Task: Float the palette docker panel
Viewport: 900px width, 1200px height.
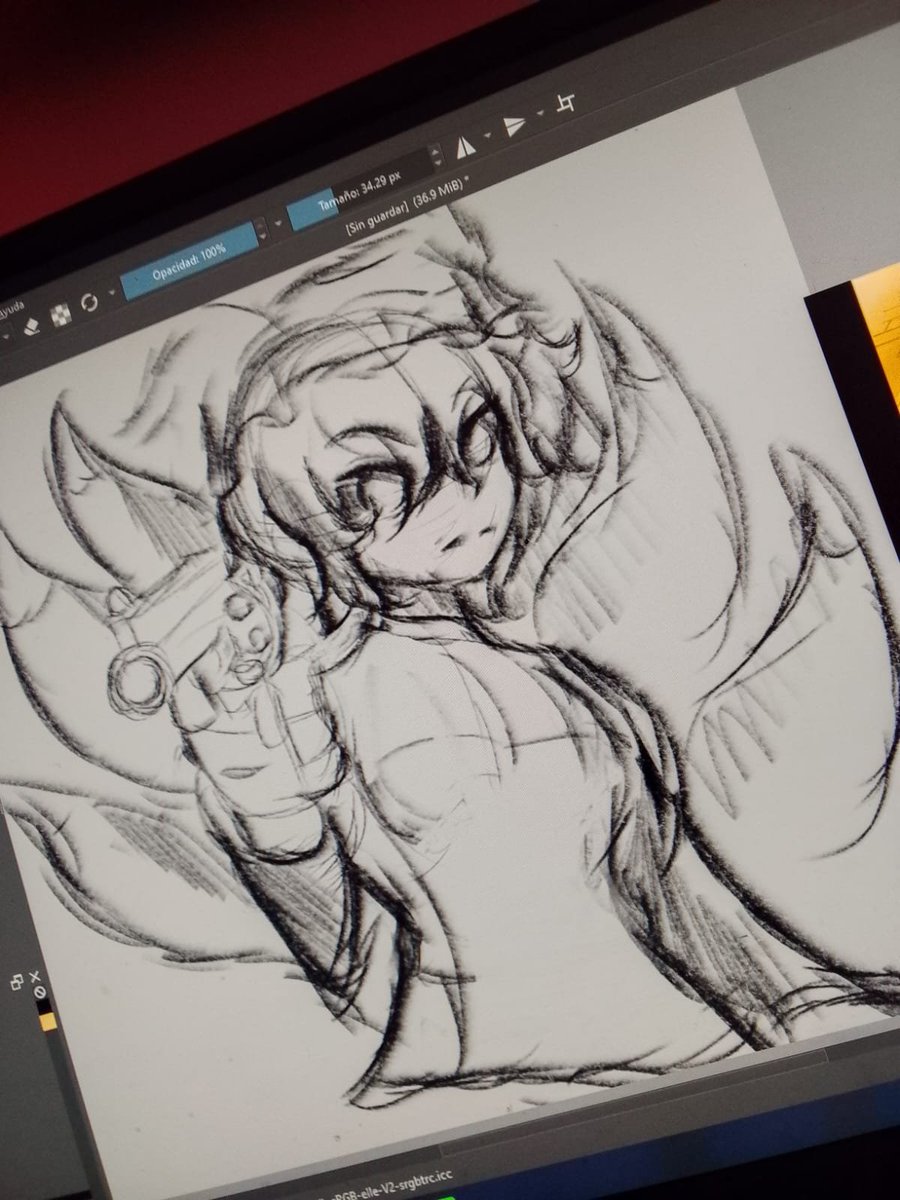Action: coord(18,984)
